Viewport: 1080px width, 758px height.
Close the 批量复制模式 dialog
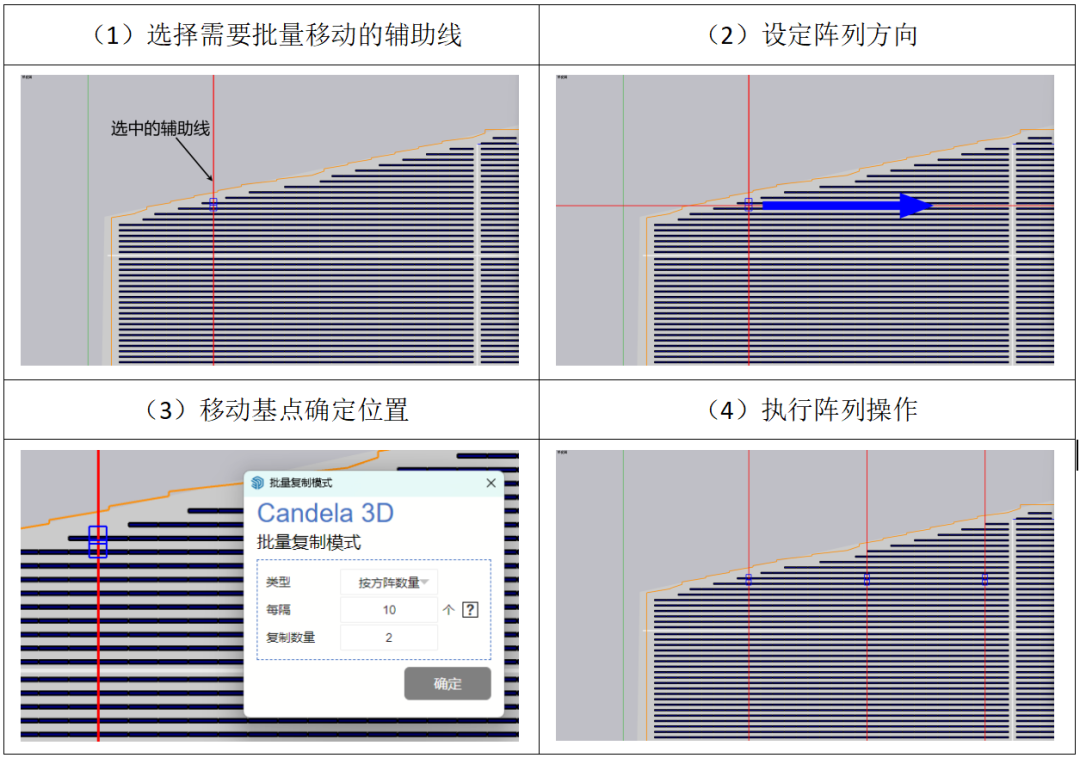[490, 483]
